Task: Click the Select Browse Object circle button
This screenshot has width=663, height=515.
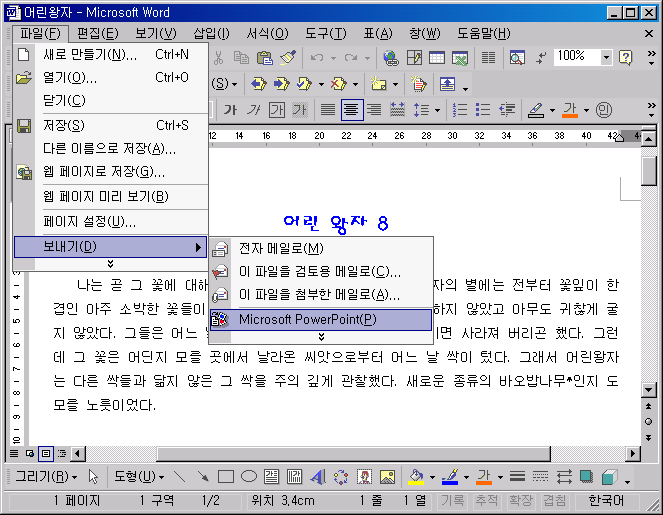Action: point(649,422)
